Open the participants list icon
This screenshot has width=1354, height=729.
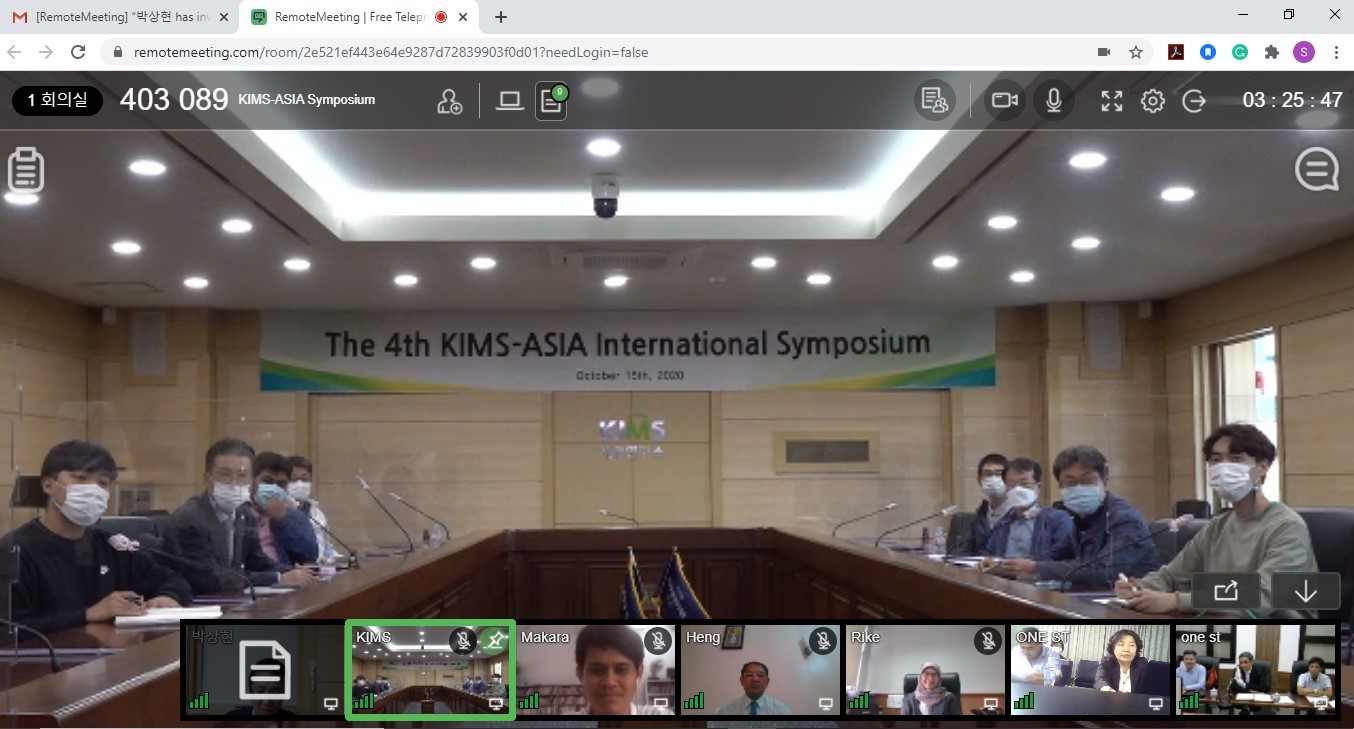[x=934, y=100]
